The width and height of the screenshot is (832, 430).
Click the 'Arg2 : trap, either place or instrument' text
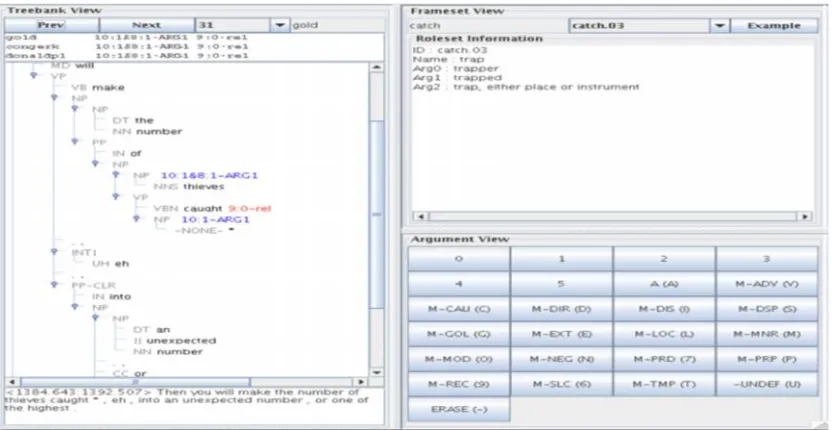click(526, 87)
